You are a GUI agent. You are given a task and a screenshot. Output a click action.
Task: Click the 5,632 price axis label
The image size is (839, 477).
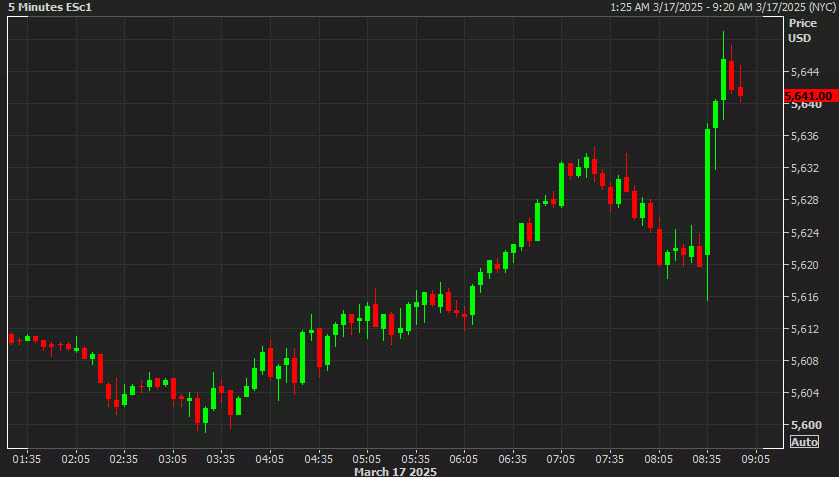coord(805,168)
